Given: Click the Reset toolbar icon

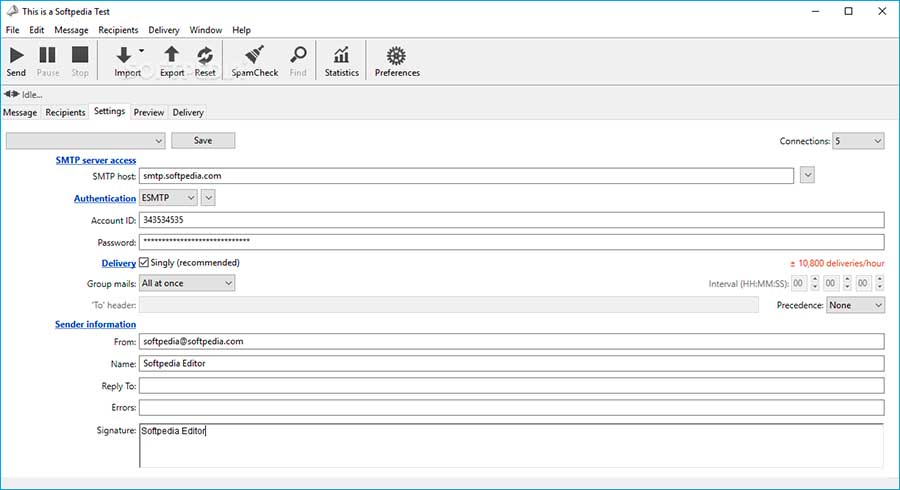Looking at the screenshot, I should (205, 58).
